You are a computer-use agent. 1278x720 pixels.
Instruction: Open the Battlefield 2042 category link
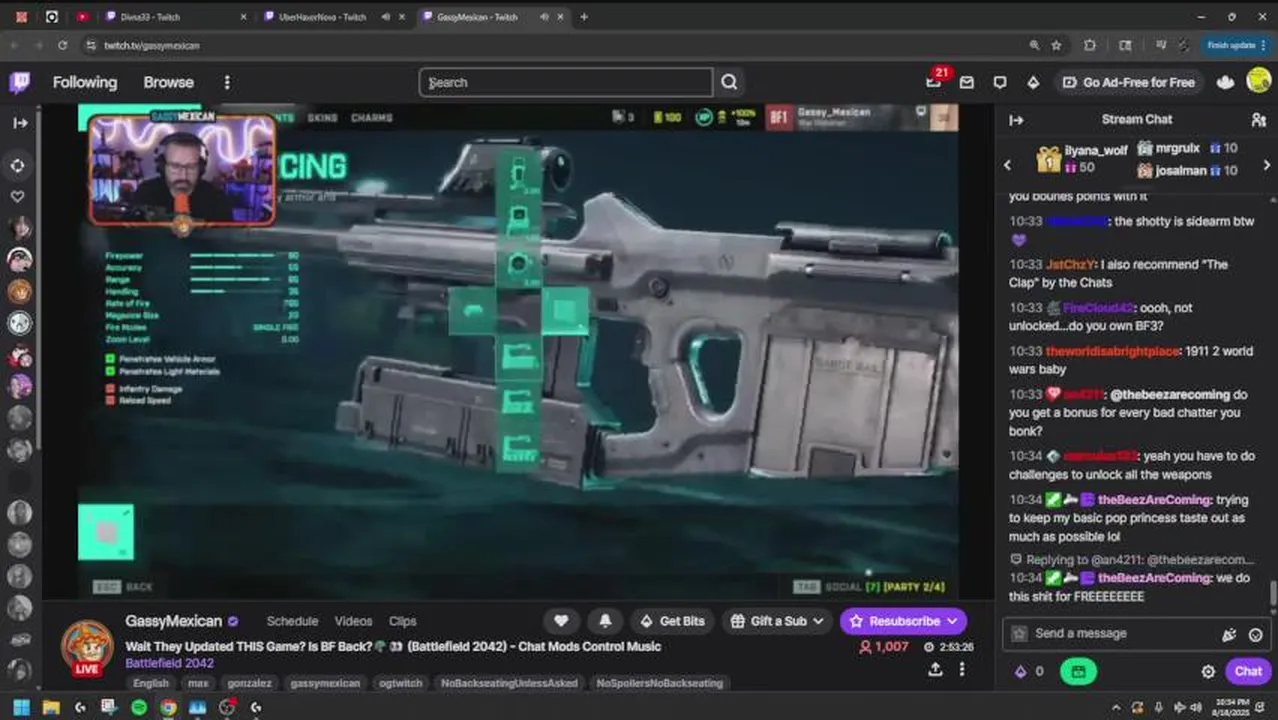click(169, 663)
